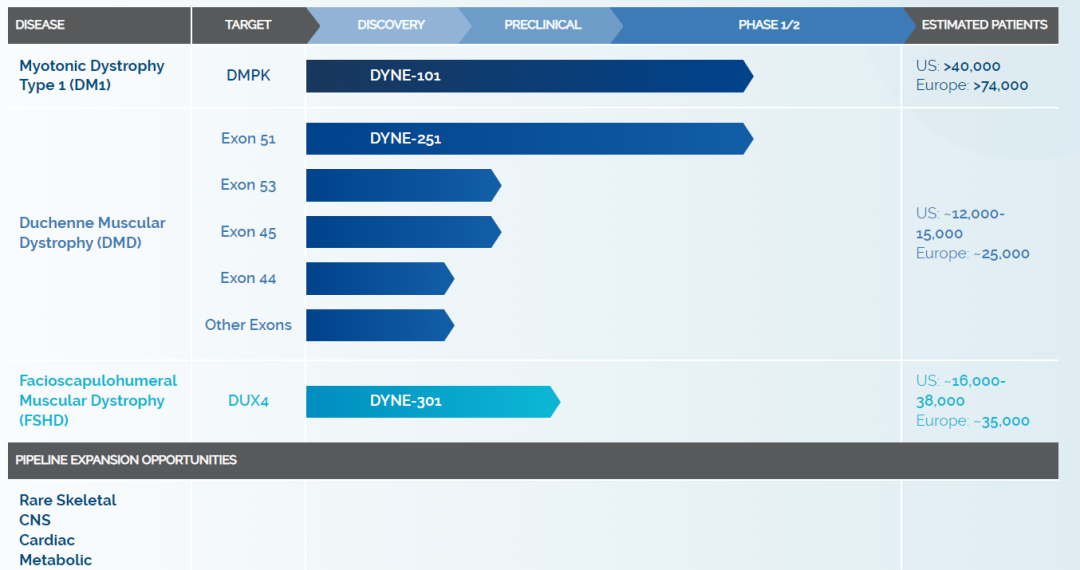Open the Myotonic Dystrophy Type 1 (DM1) label
1080x570 pixels.
pos(92,75)
